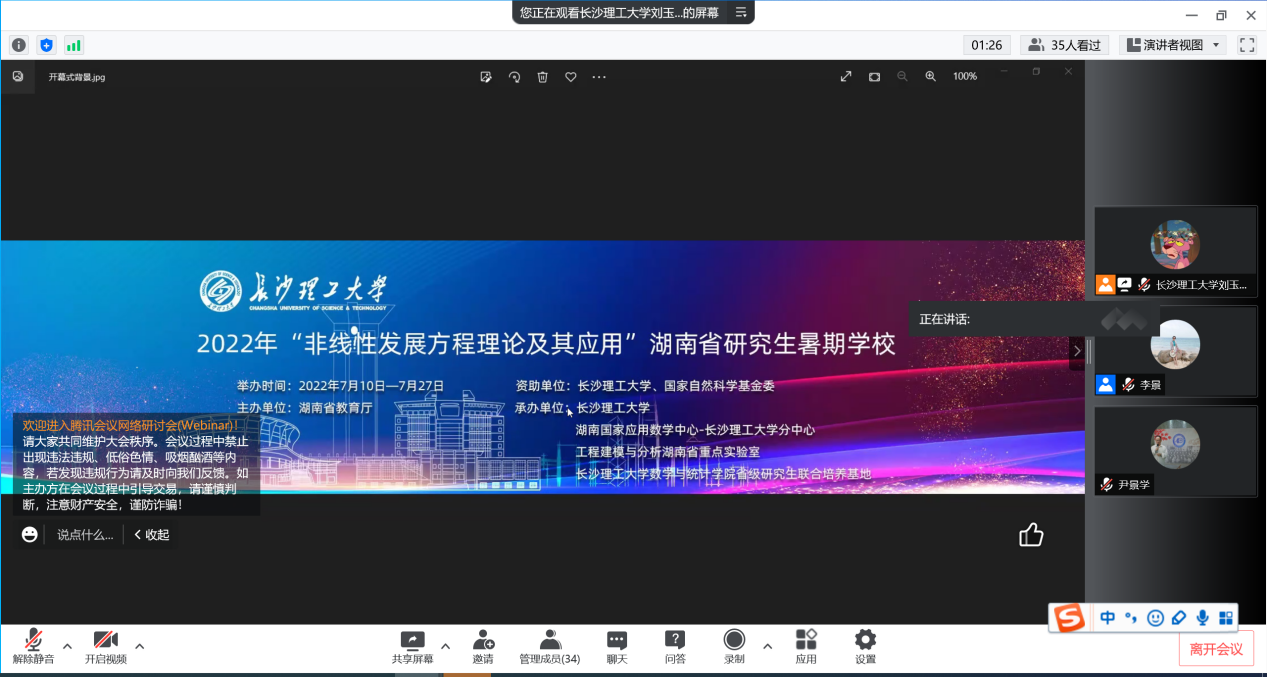Type in the 说点什么 chat field
The image size is (1267, 677).
click(85, 535)
